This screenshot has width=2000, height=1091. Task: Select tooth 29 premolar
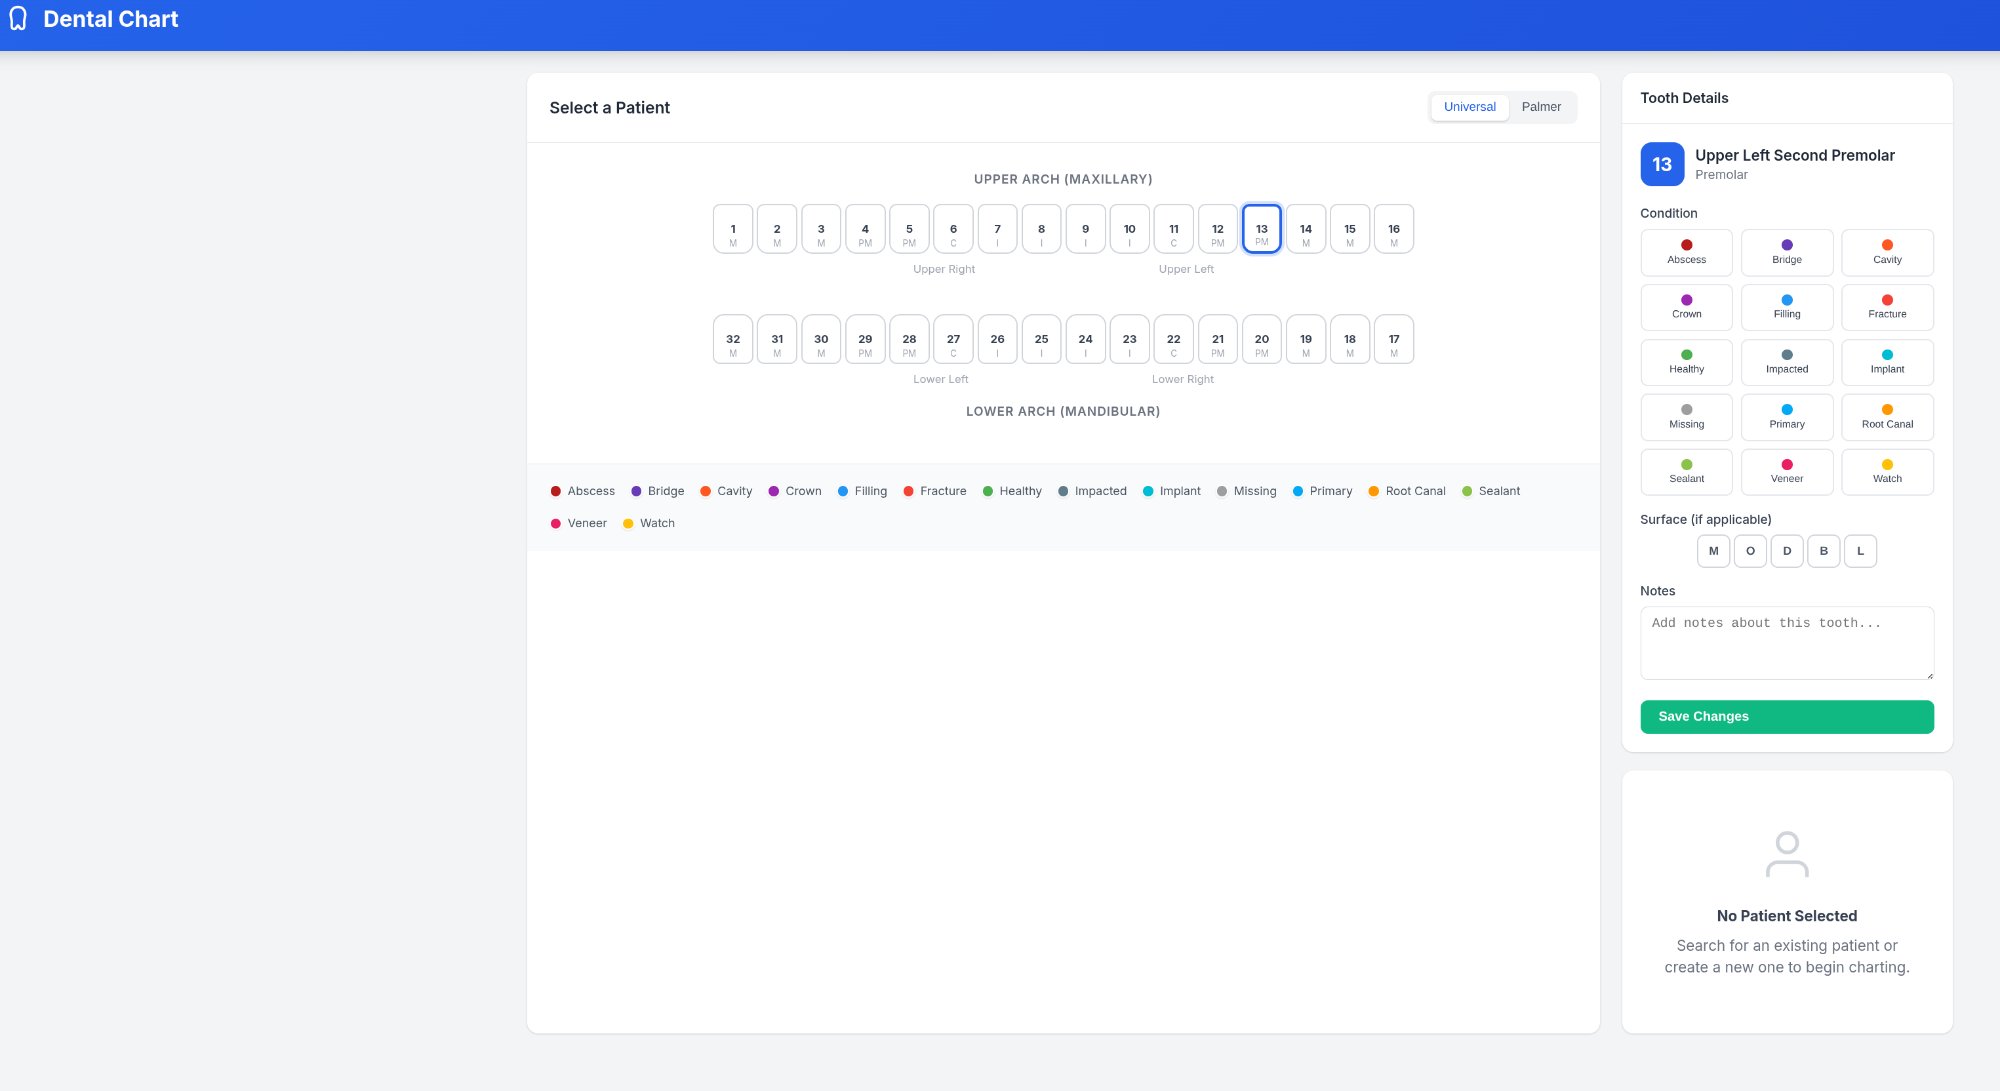(x=865, y=339)
